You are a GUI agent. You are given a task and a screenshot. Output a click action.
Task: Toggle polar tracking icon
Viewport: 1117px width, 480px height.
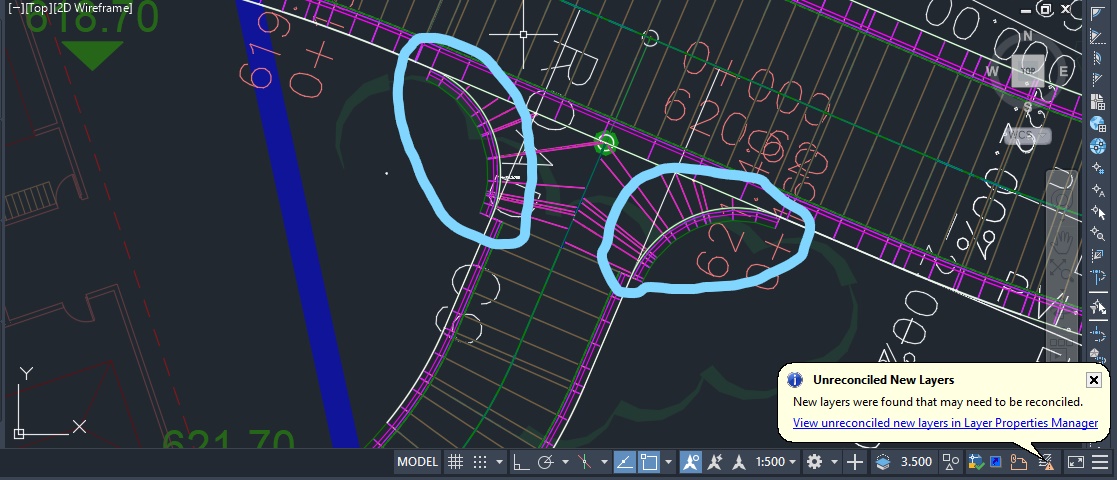pos(546,462)
